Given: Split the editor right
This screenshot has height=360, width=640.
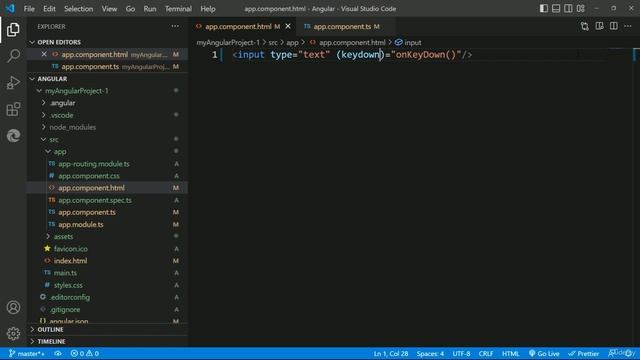Looking at the screenshot, I should tap(613, 26).
